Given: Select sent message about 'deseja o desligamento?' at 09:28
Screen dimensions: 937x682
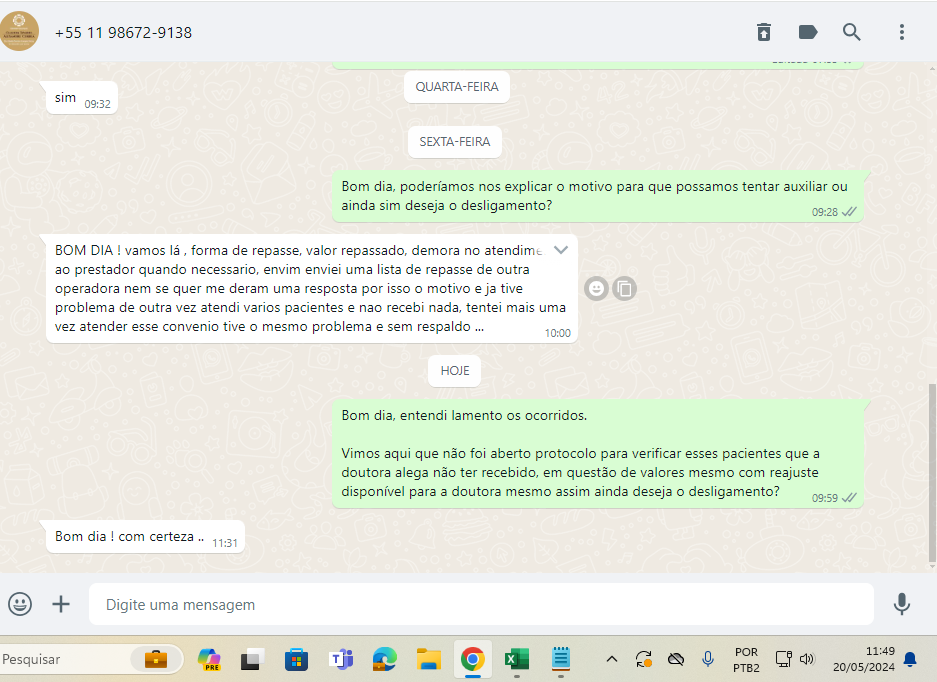Looking at the screenshot, I should 598,196.
